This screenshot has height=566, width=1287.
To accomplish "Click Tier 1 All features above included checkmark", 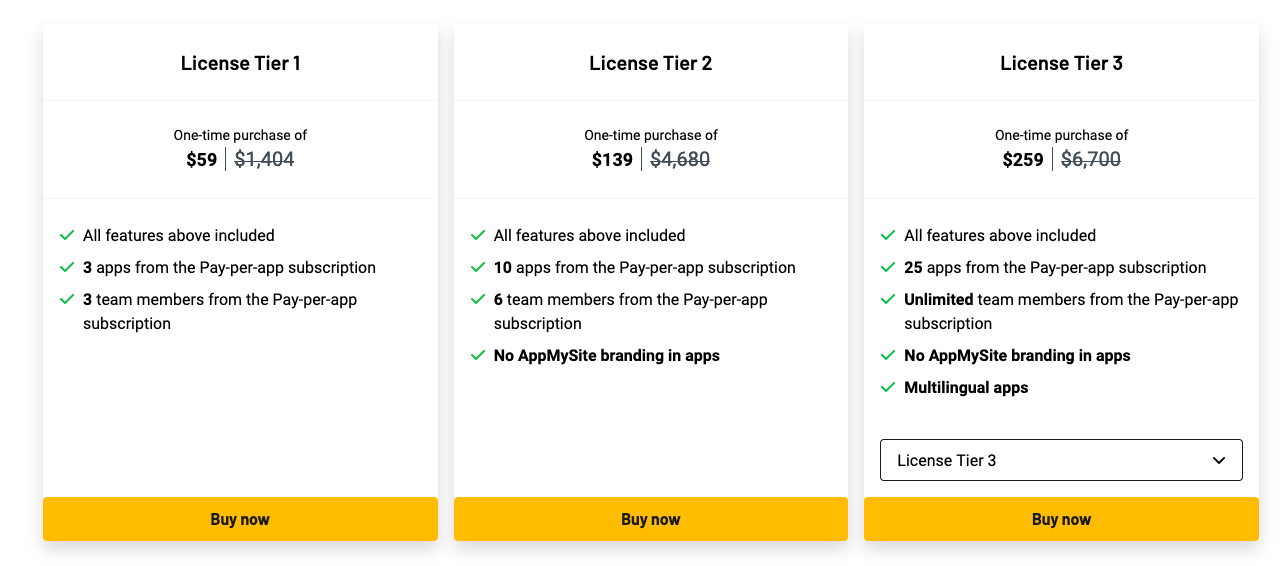I will pyautogui.click(x=67, y=235).
